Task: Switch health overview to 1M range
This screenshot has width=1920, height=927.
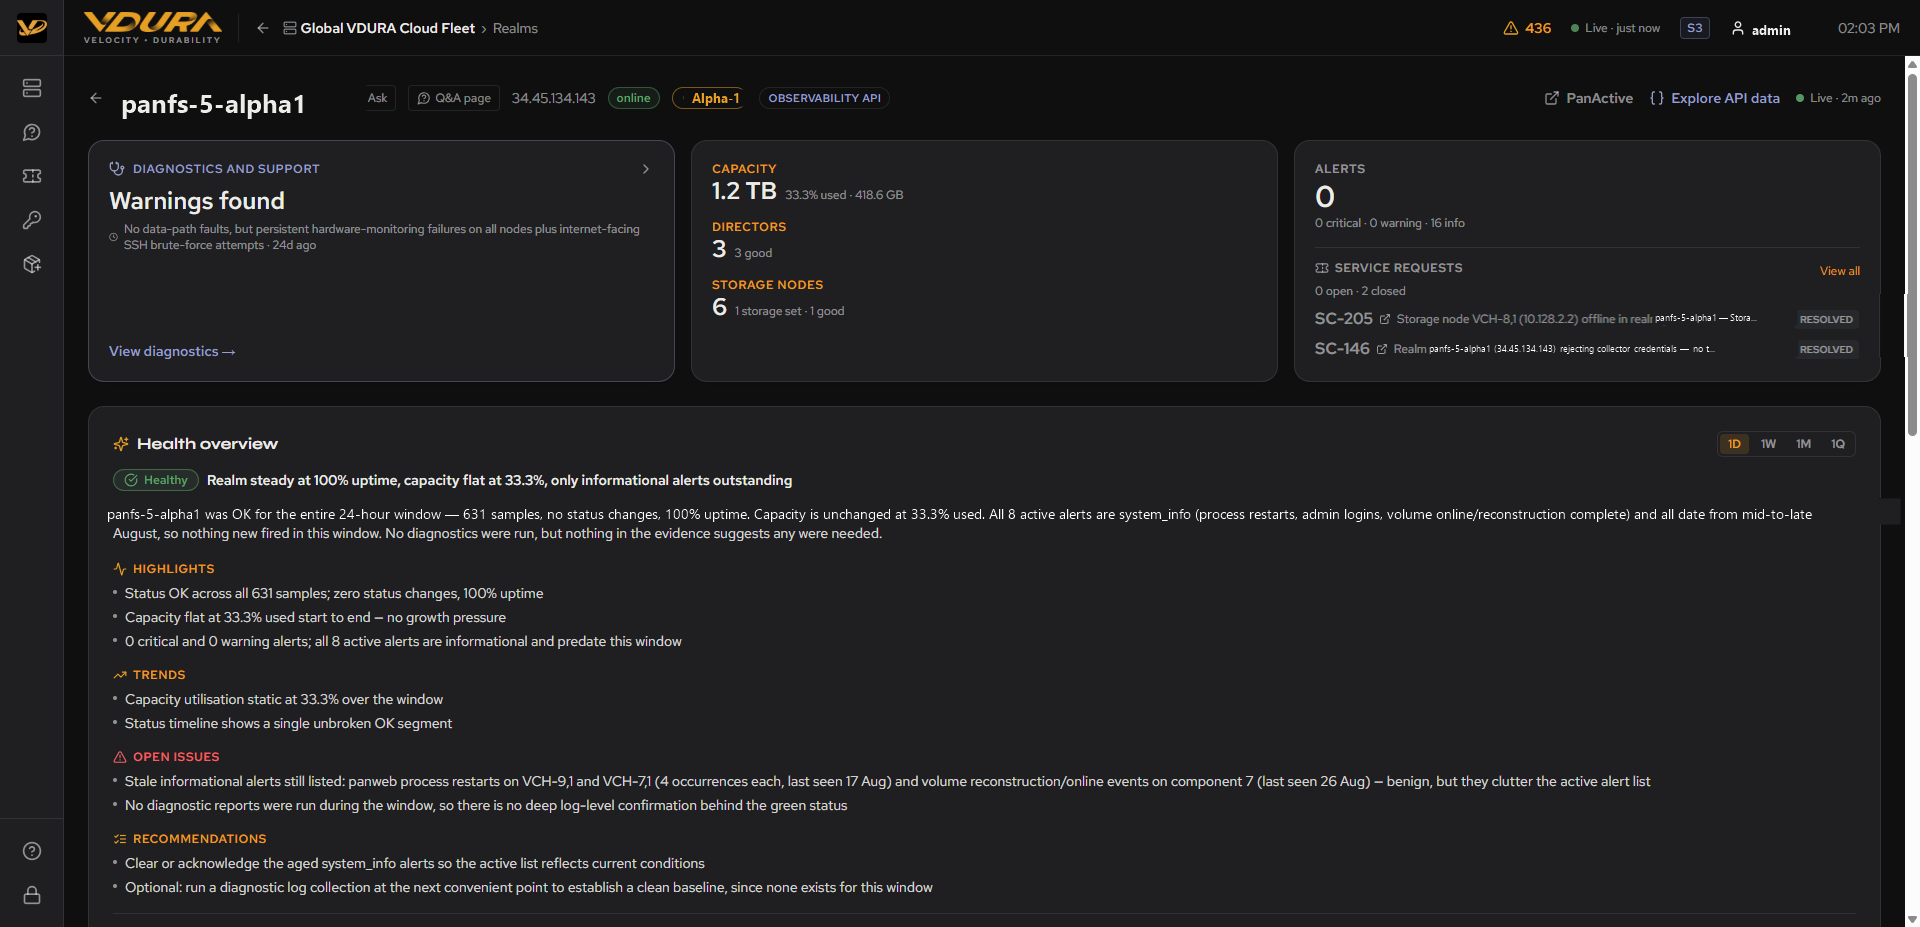Action: point(1803,444)
